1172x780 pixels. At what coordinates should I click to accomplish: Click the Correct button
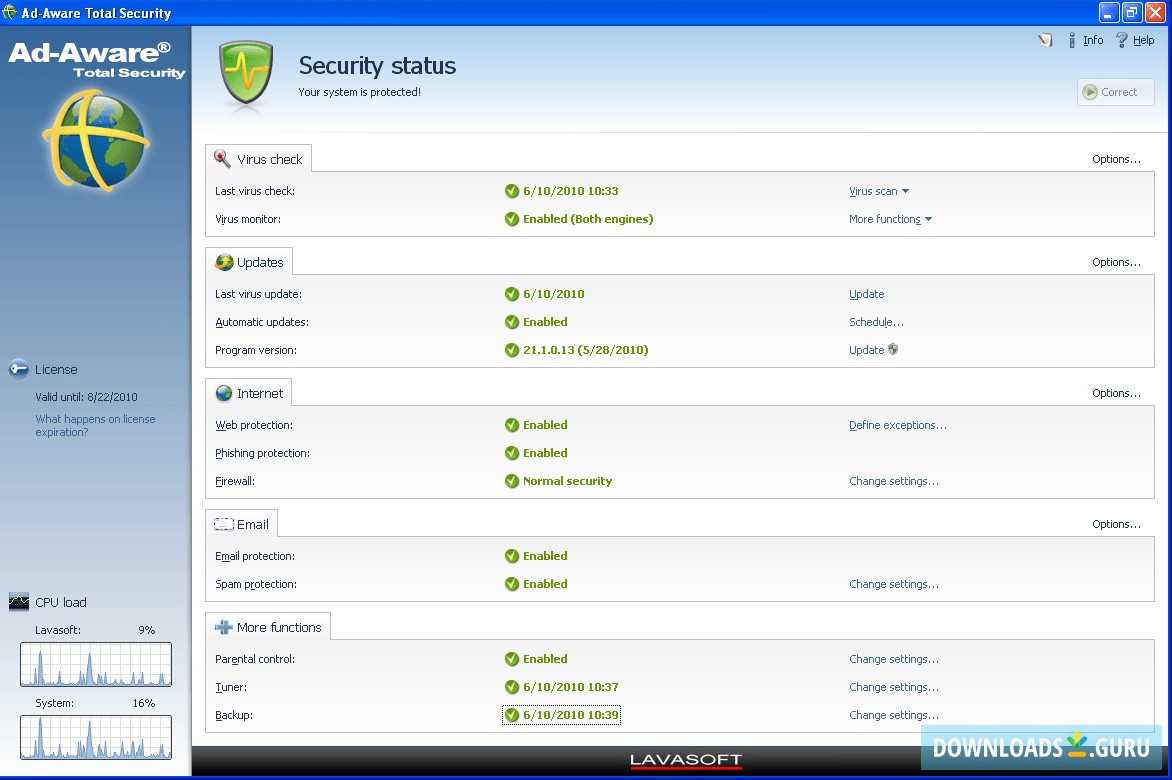pos(1115,92)
